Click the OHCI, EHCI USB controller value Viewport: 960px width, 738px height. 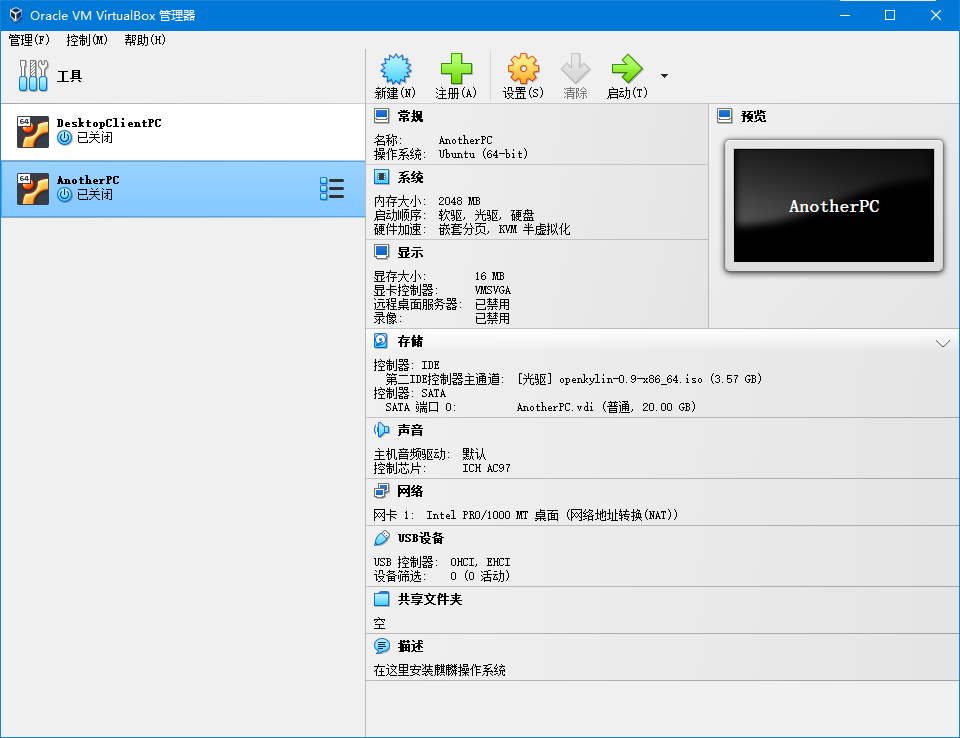coord(480,562)
